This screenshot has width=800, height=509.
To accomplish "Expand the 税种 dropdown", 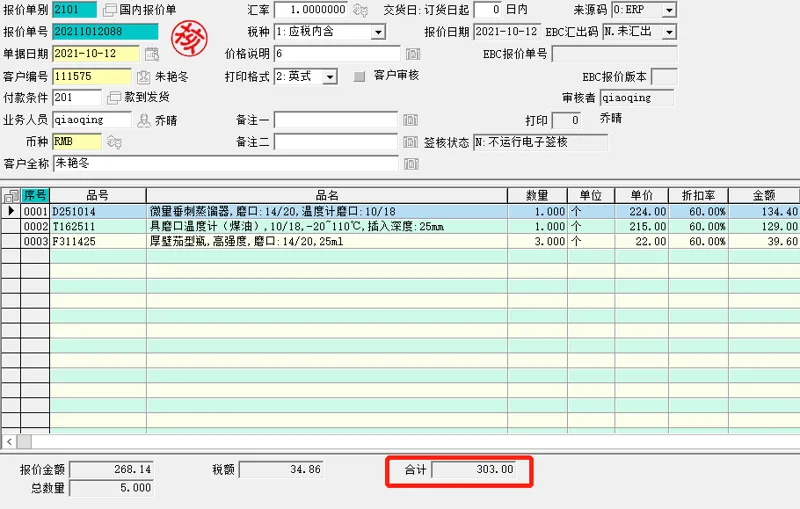I will 378,32.
